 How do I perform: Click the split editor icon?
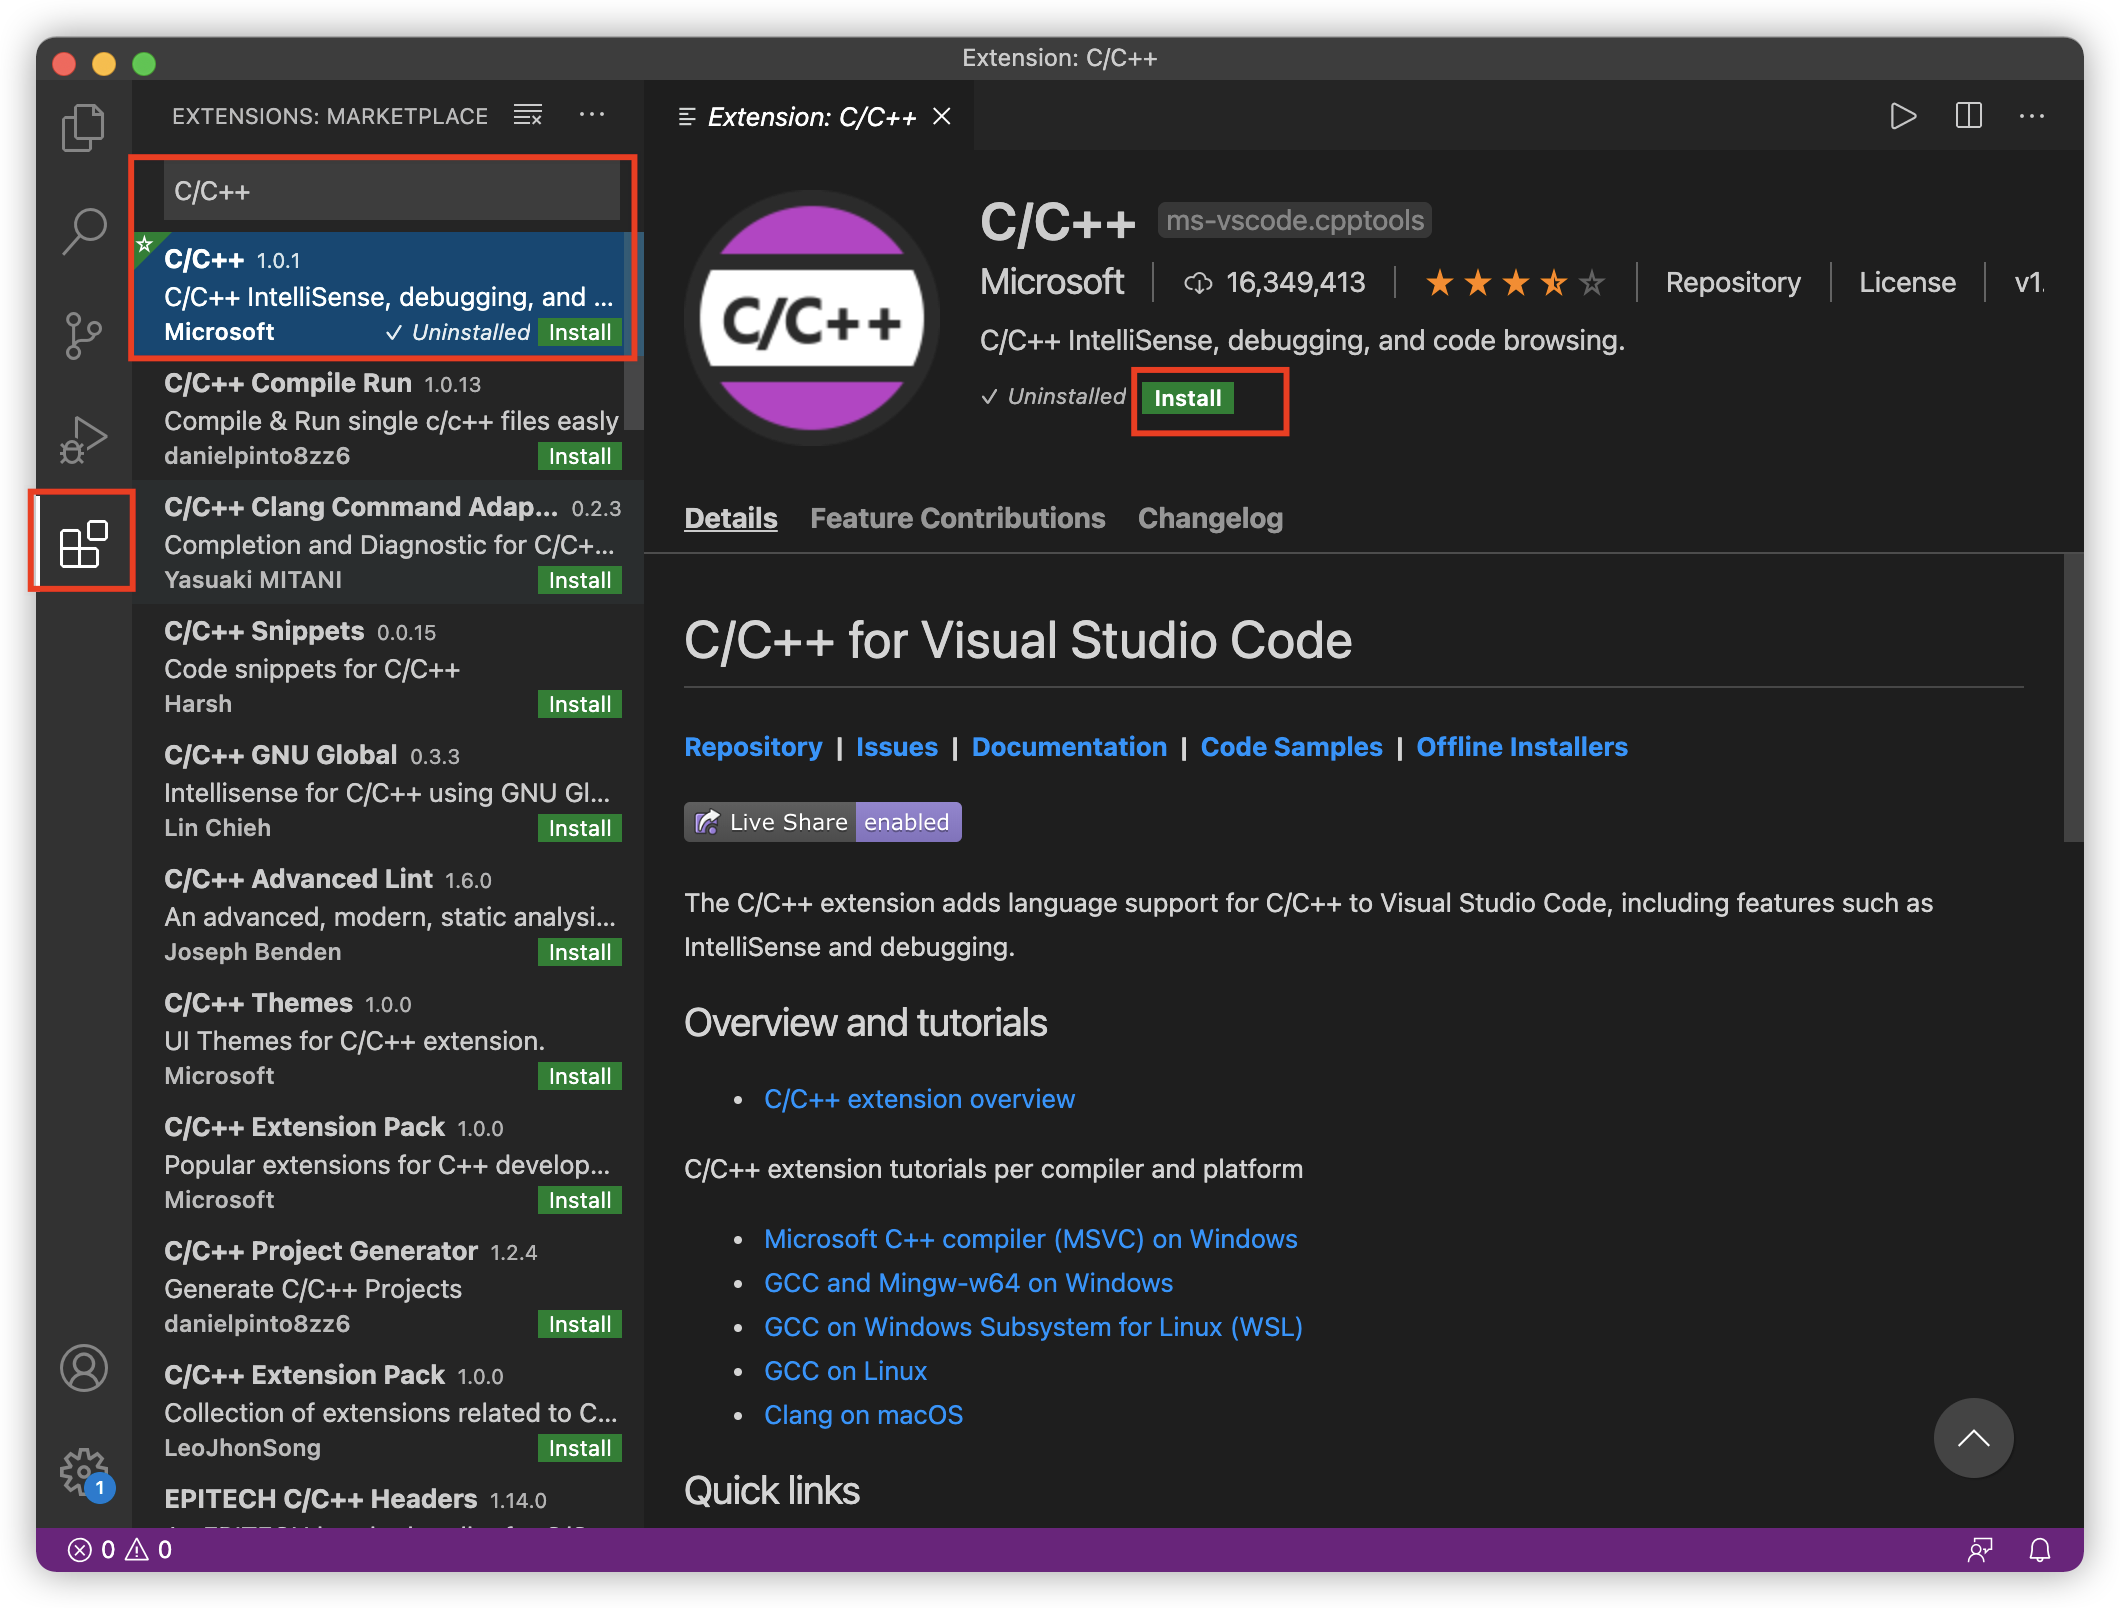[x=1968, y=116]
